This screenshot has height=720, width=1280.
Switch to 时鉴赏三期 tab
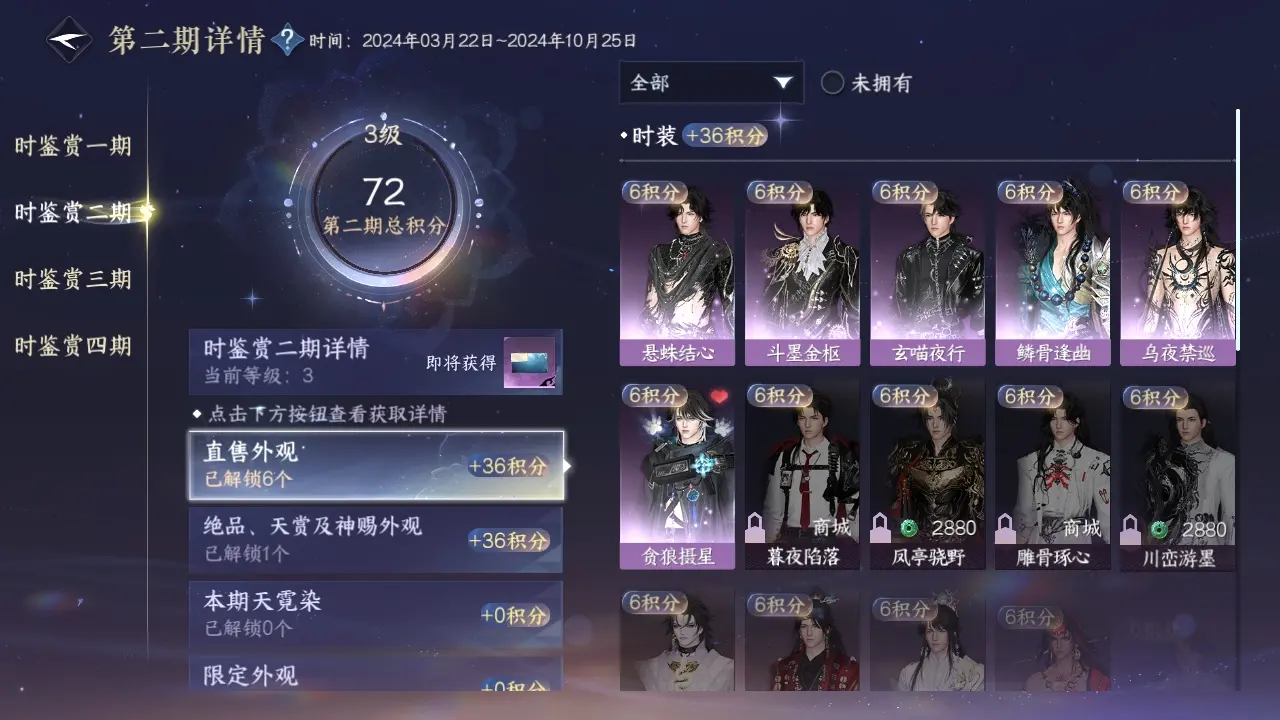(x=73, y=279)
